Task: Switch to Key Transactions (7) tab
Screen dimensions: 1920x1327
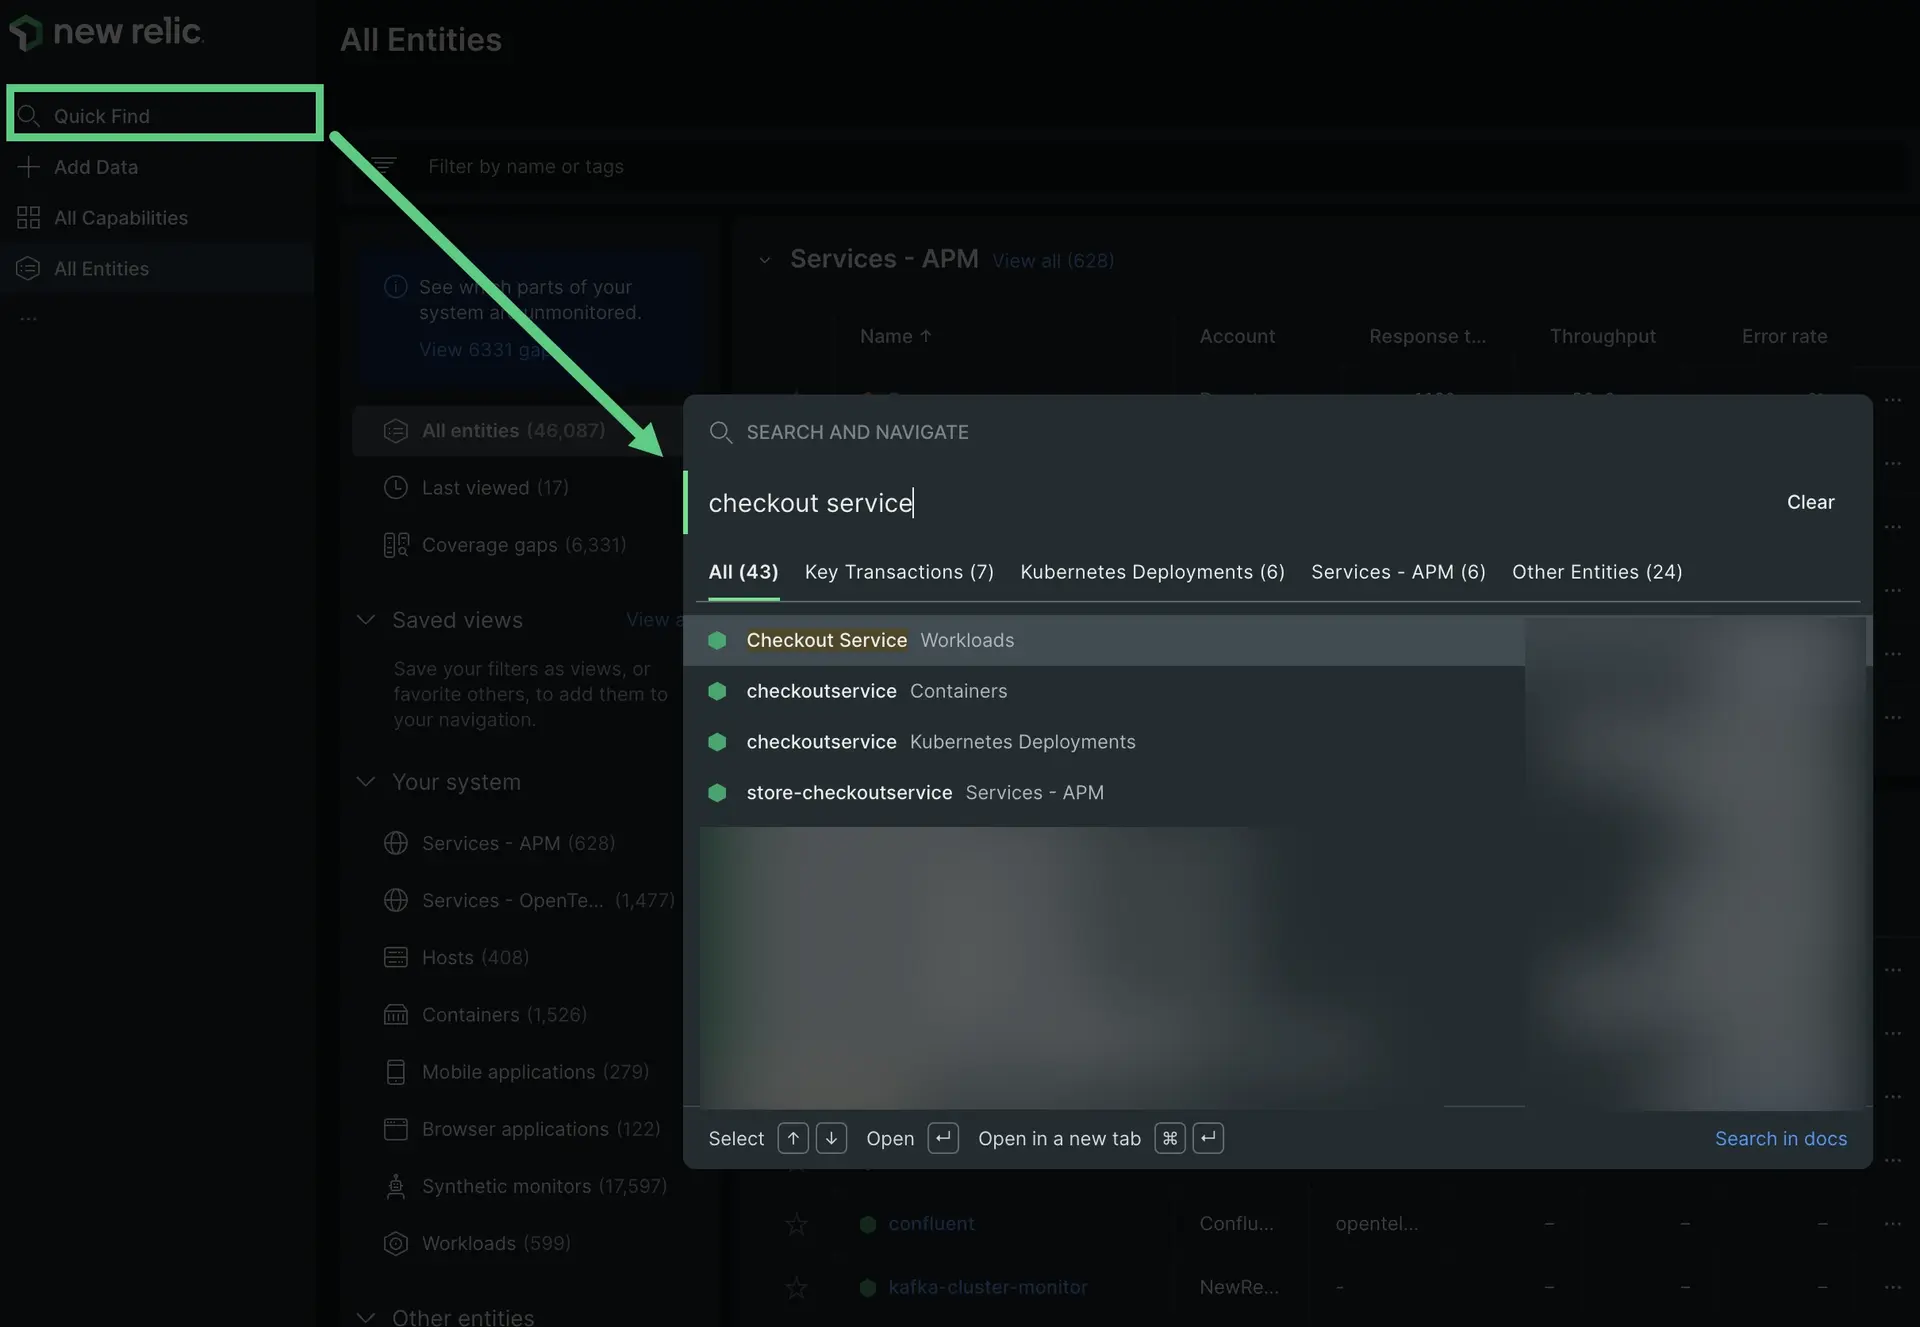Action: (899, 572)
